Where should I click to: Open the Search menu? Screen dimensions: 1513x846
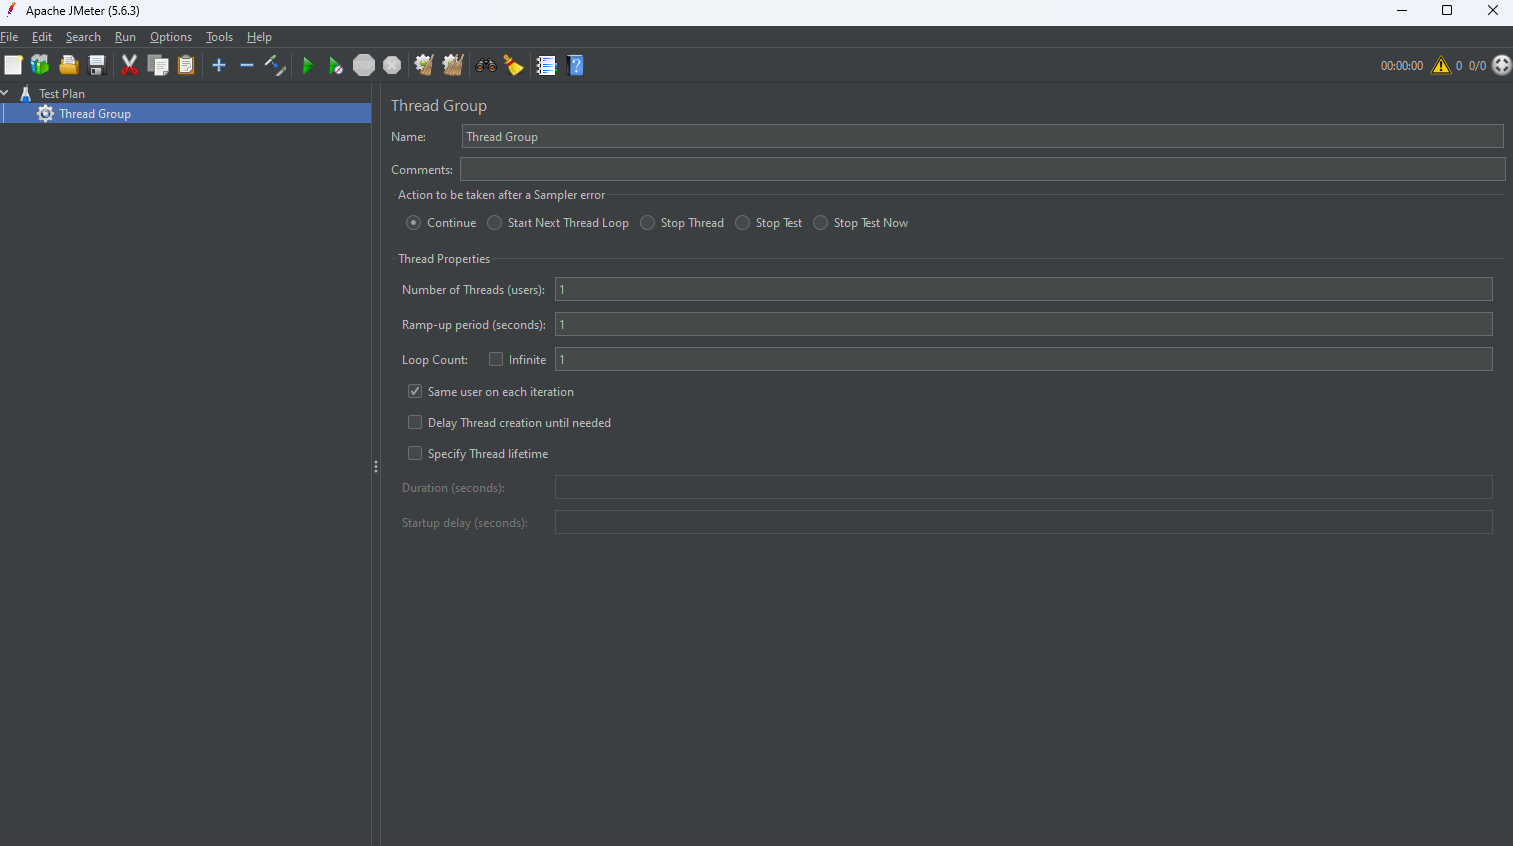(x=83, y=37)
